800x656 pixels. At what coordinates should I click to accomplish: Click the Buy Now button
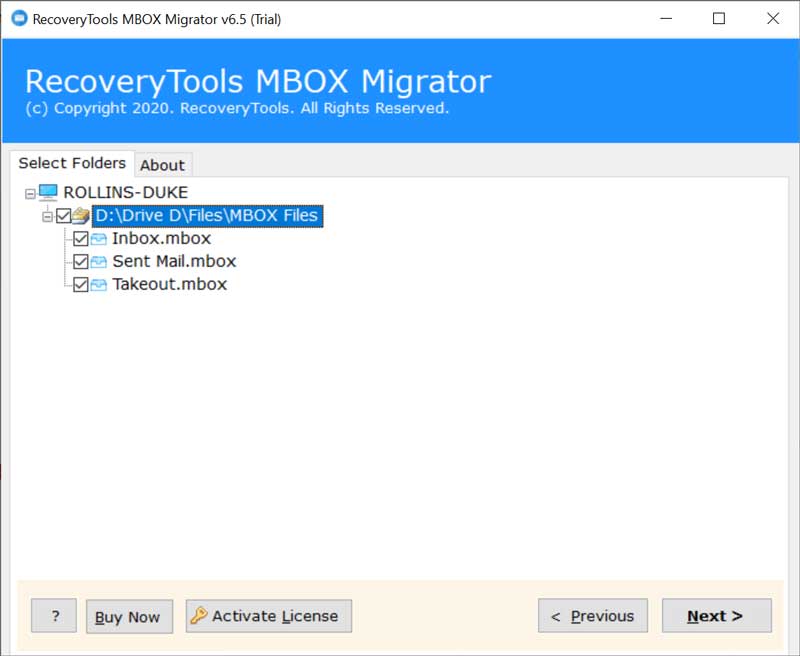(130, 617)
